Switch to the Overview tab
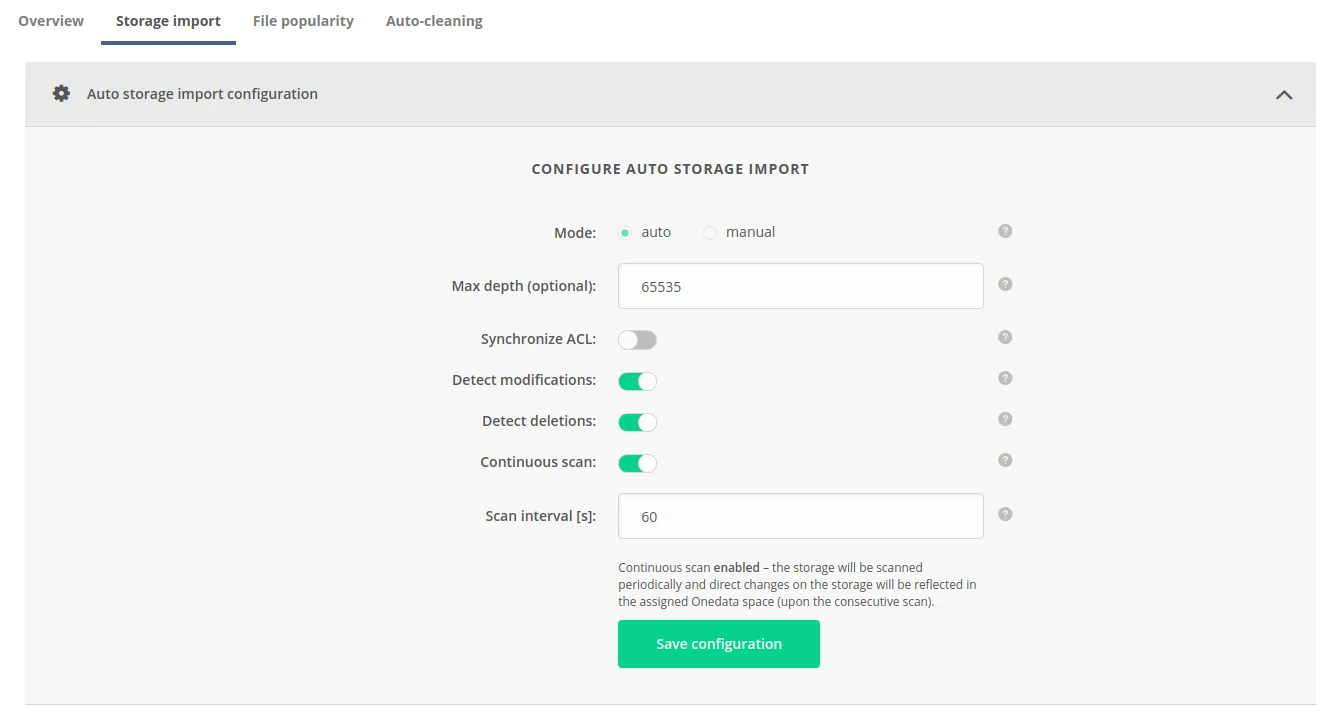 (50, 20)
